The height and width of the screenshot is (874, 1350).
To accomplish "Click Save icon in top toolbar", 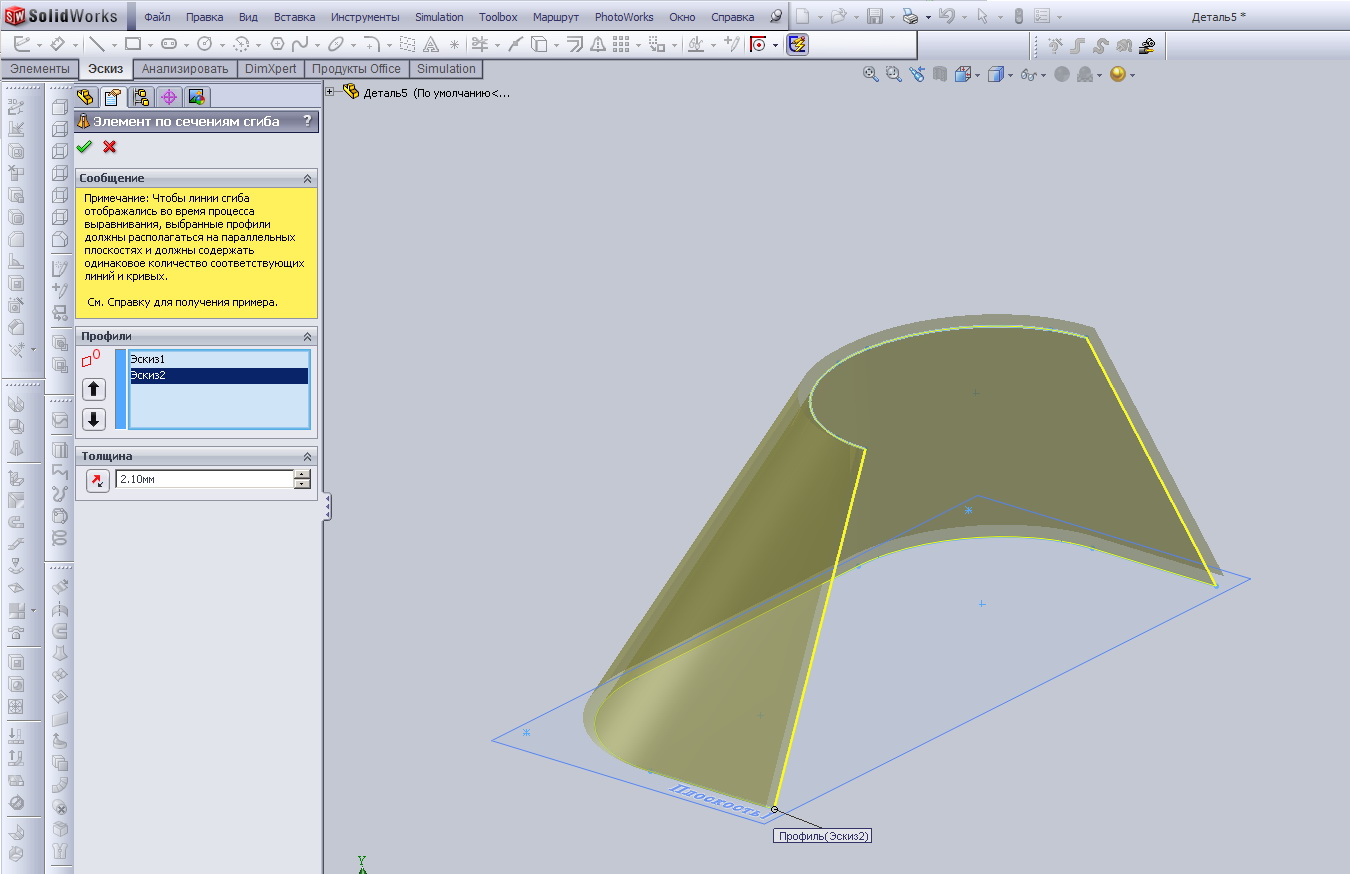I will 874,17.
